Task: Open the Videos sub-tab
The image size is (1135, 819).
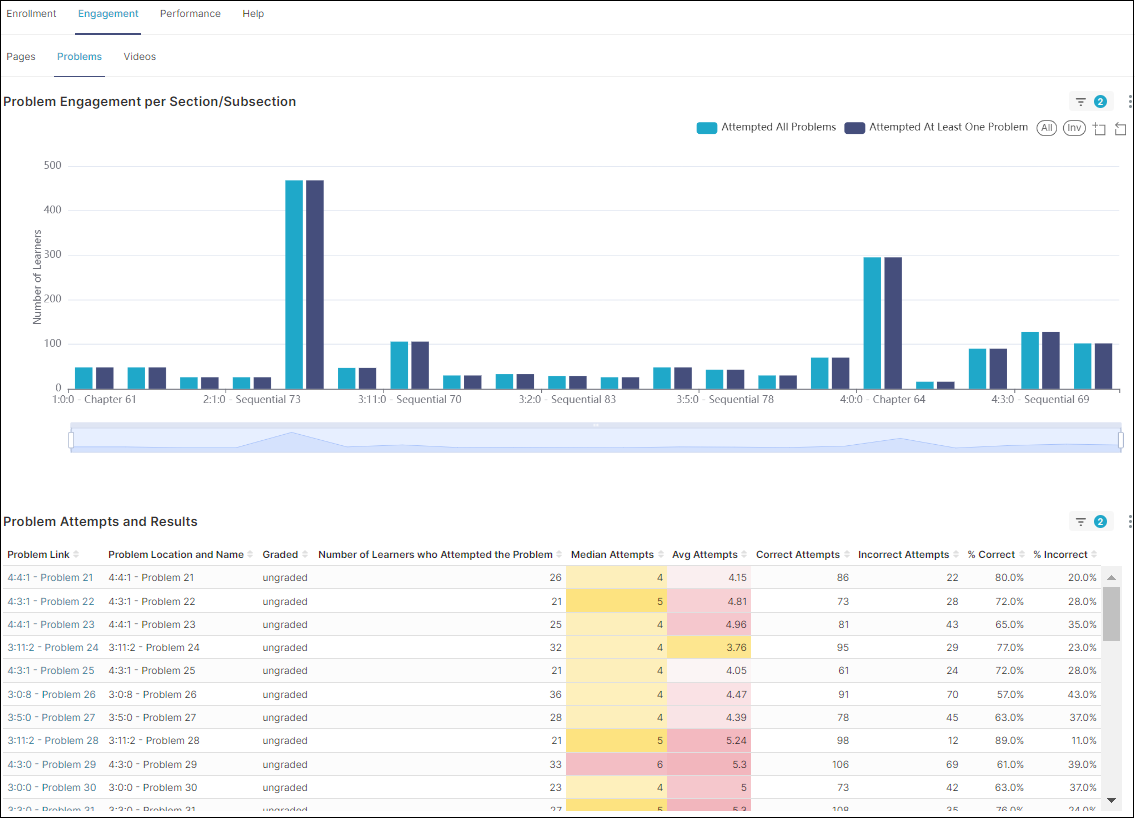Action: (140, 57)
